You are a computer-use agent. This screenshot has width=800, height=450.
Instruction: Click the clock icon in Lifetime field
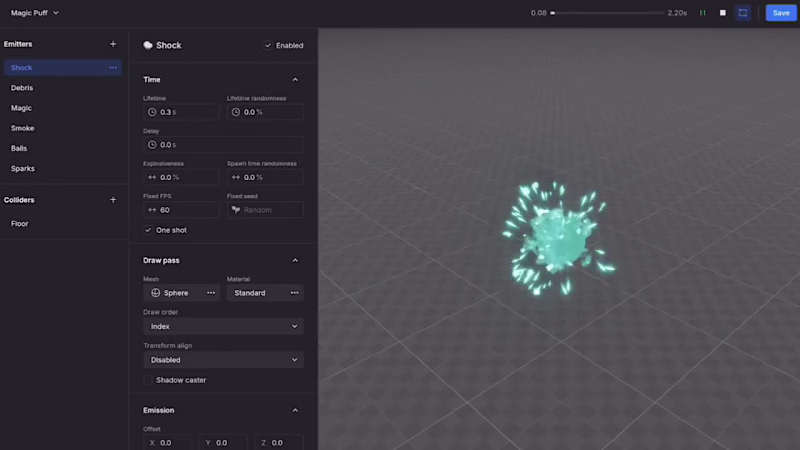click(x=152, y=112)
